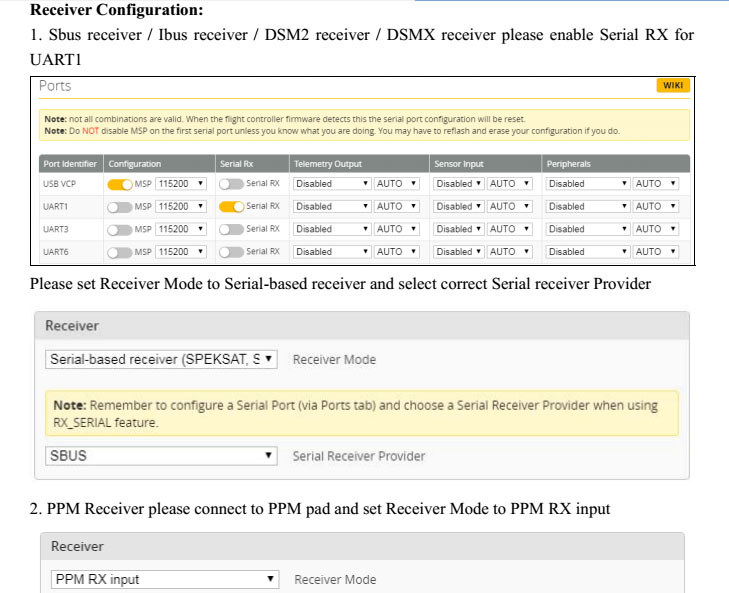Image resolution: width=729 pixels, height=593 pixels.
Task: Disable Serial RX toggle for UART1
Action: click(x=232, y=207)
